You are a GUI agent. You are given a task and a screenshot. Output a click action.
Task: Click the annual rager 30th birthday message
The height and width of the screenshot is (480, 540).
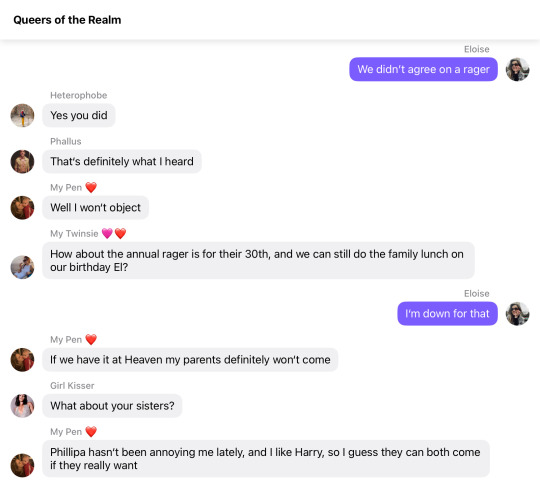click(258, 260)
